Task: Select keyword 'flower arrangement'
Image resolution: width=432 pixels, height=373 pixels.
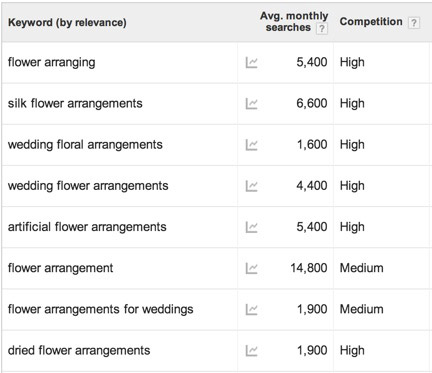Action: [x=60, y=268]
